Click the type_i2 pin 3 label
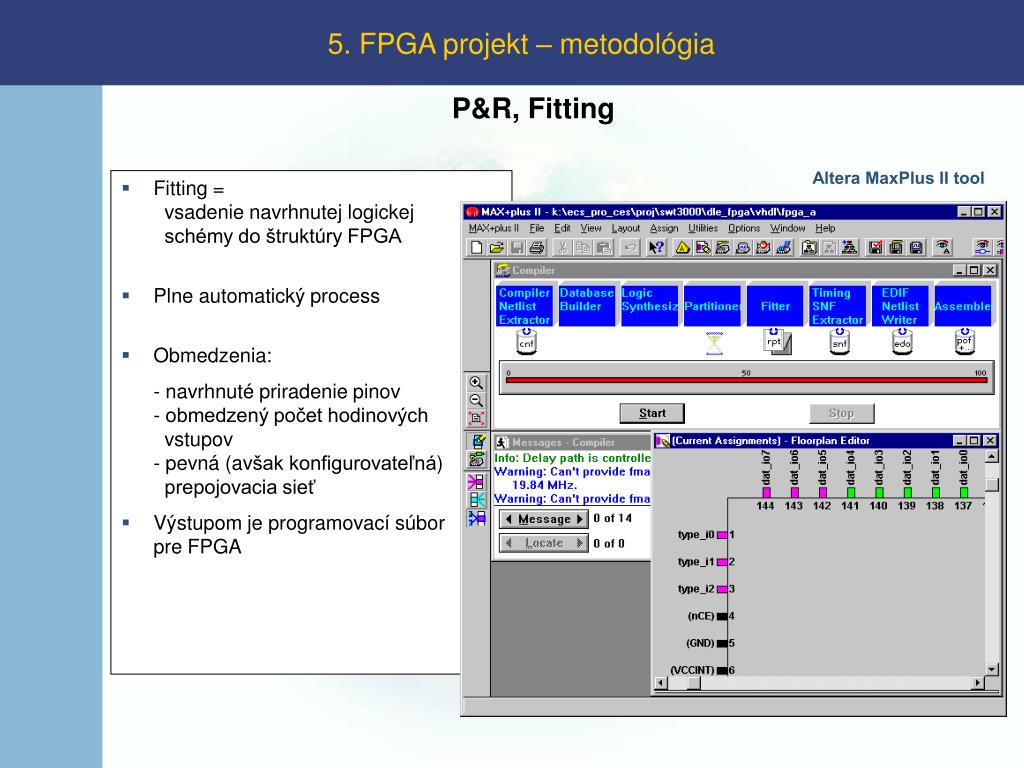 click(696, 589)
